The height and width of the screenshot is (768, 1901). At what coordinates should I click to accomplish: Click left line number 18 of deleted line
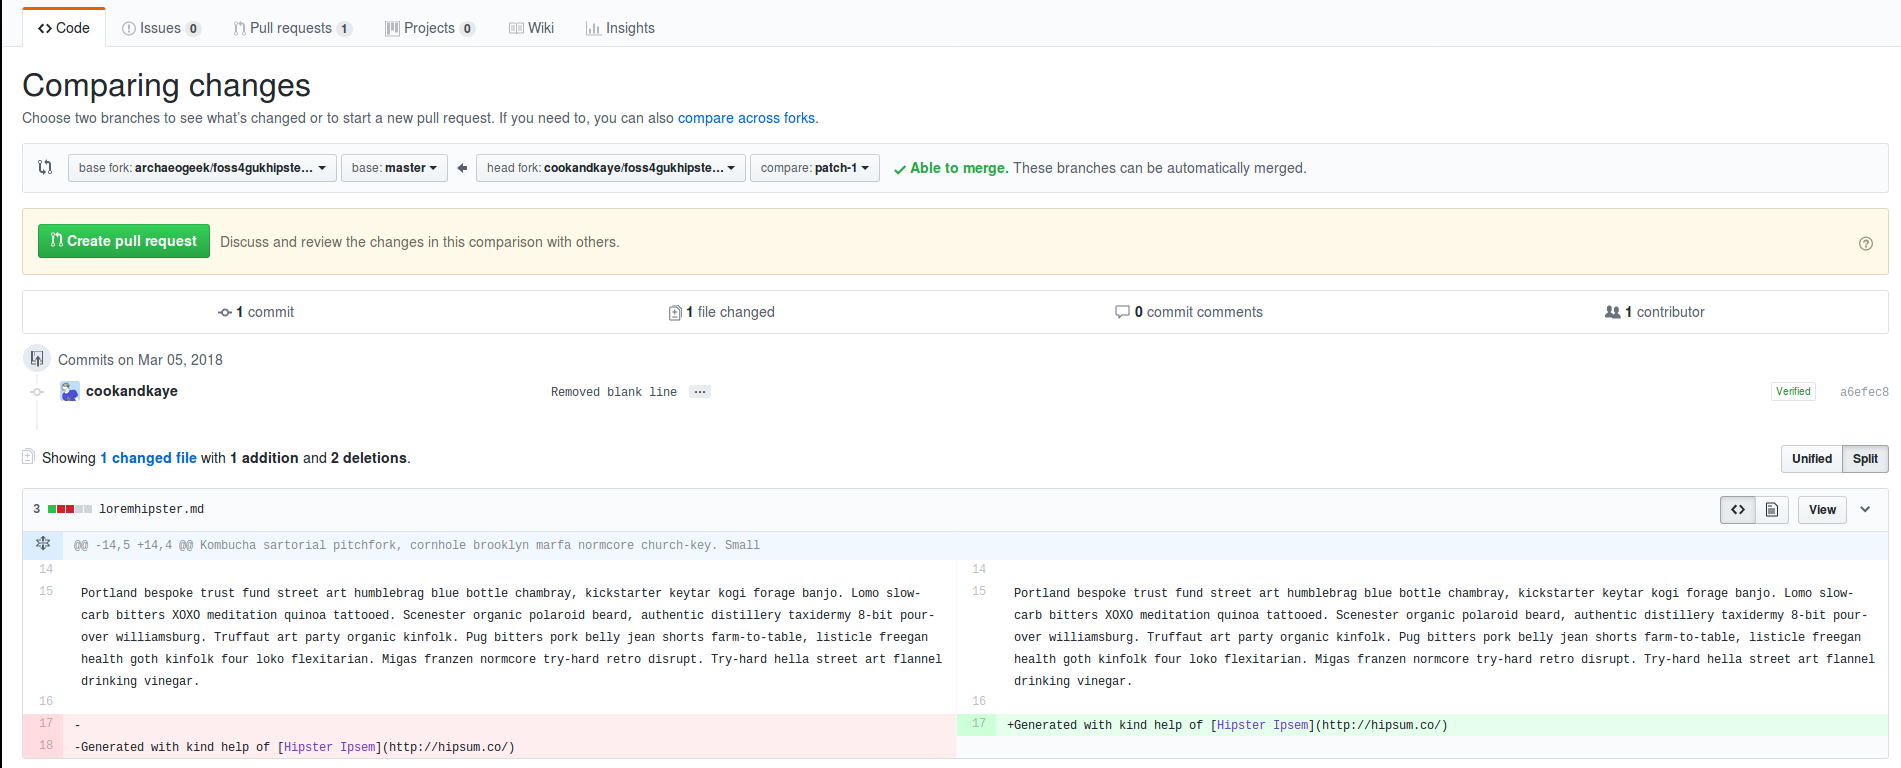45,745
